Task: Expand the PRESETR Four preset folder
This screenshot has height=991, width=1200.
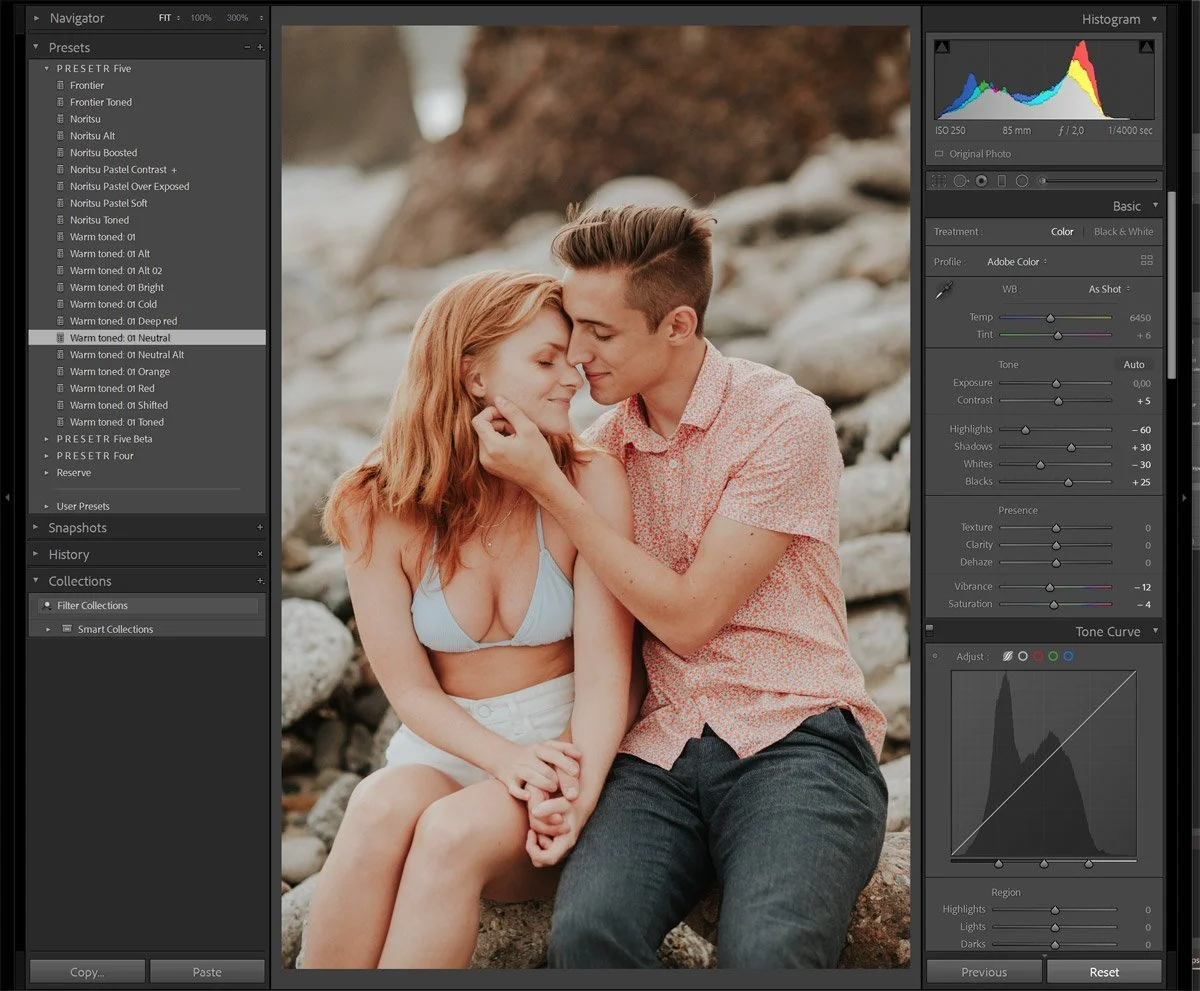Action: point(47,456)
